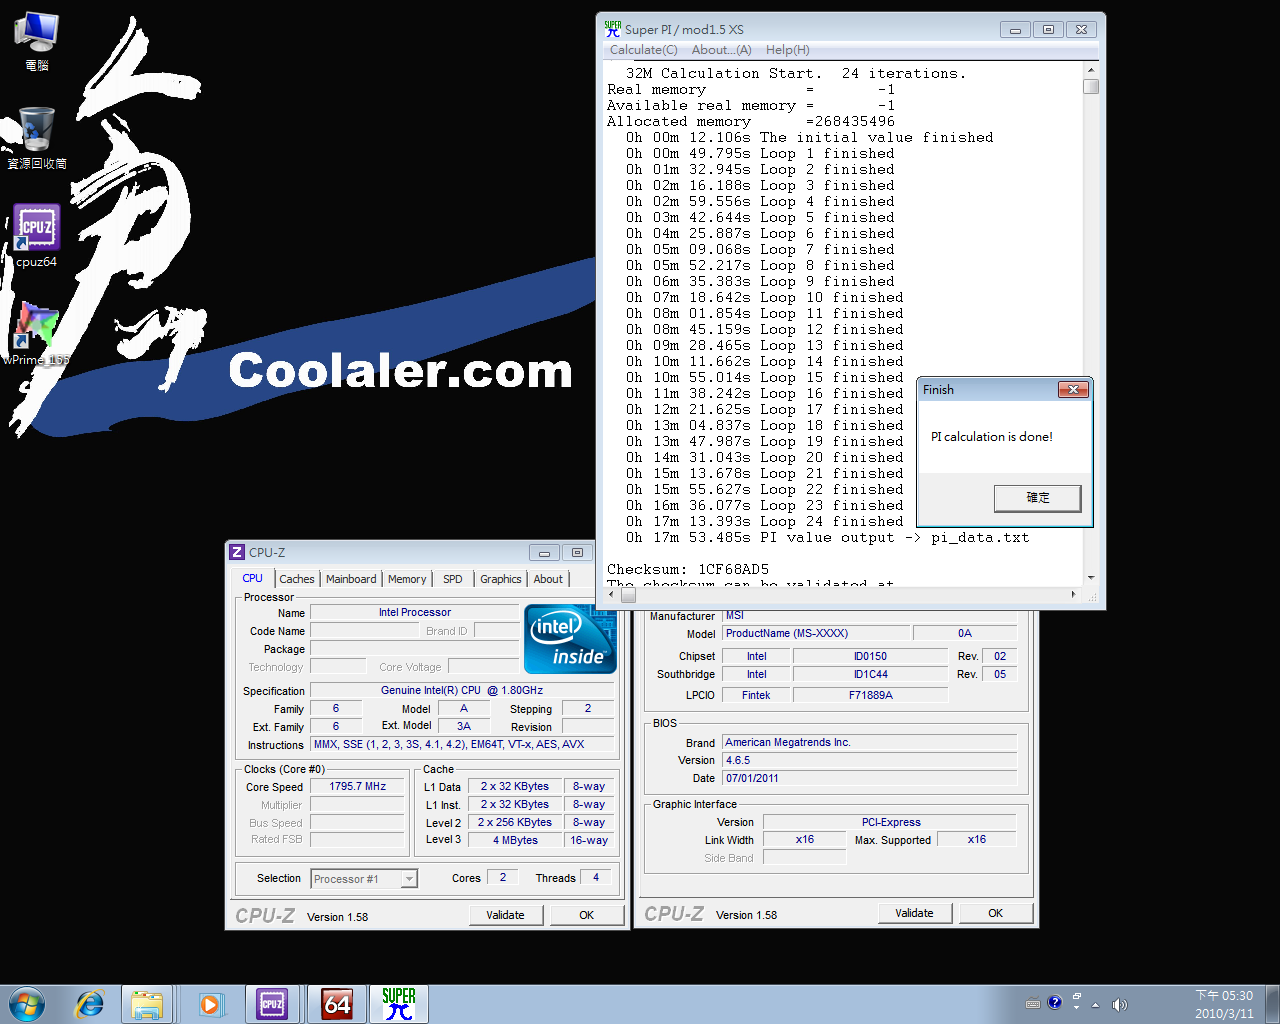
Task: Click the CPU-Z title bar Z icon
Action: [x=237, y=552]
